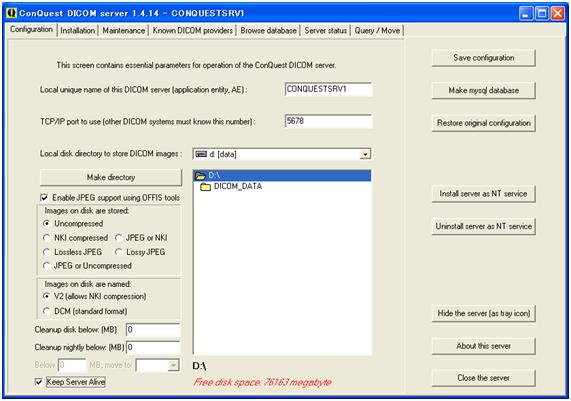Open the Maintenance tab
Screen dimensions: 571x401
point(123,31)
